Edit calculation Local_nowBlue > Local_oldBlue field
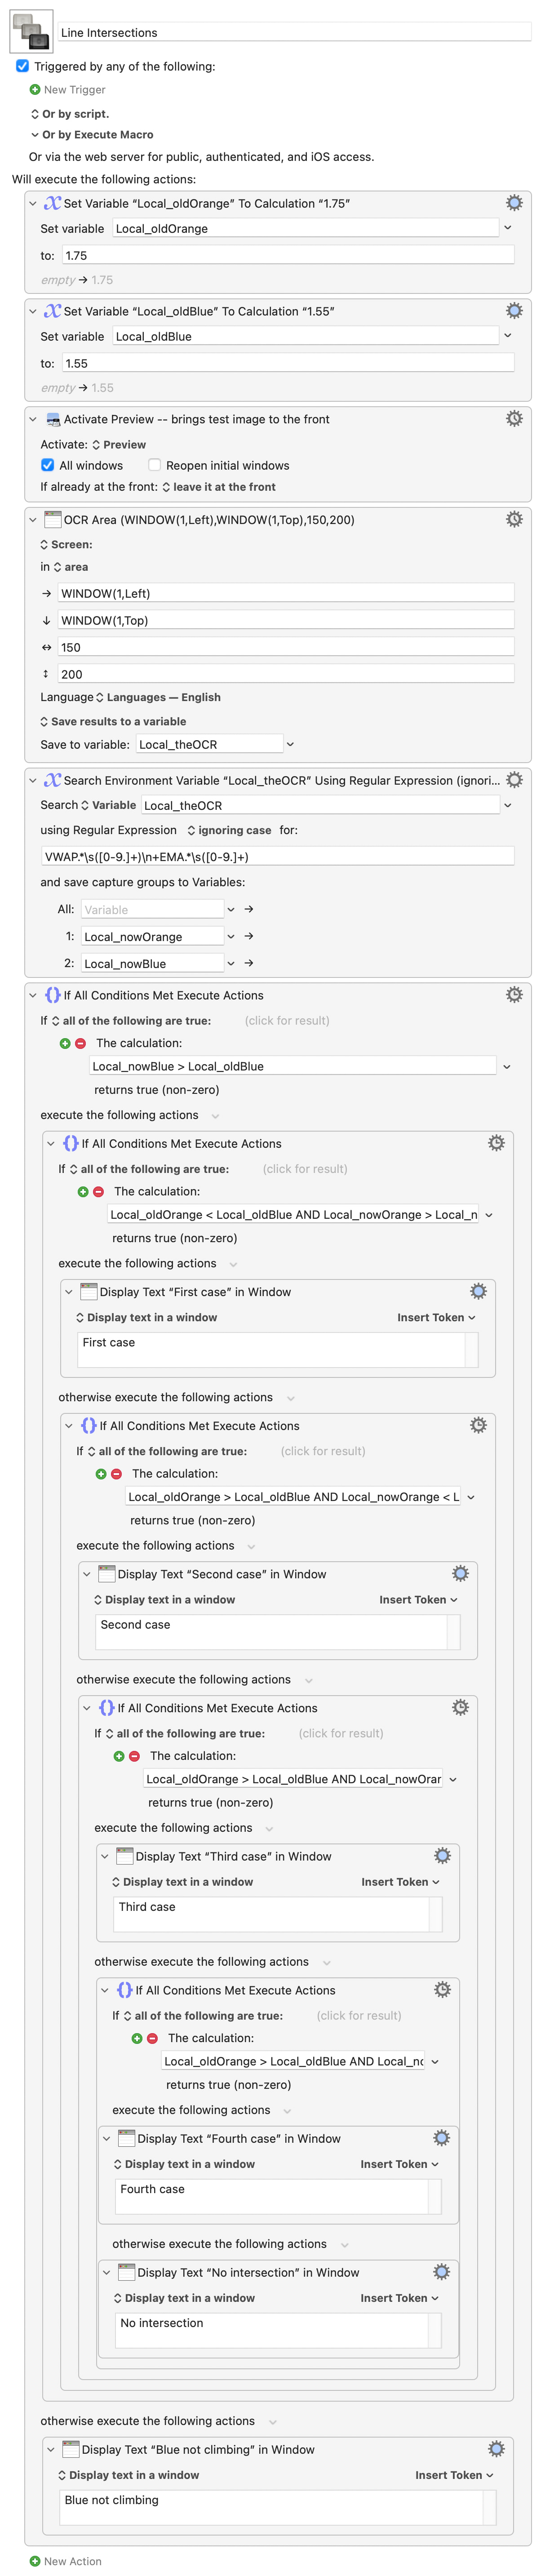 pyautogui.click(x=293, y=1066)
